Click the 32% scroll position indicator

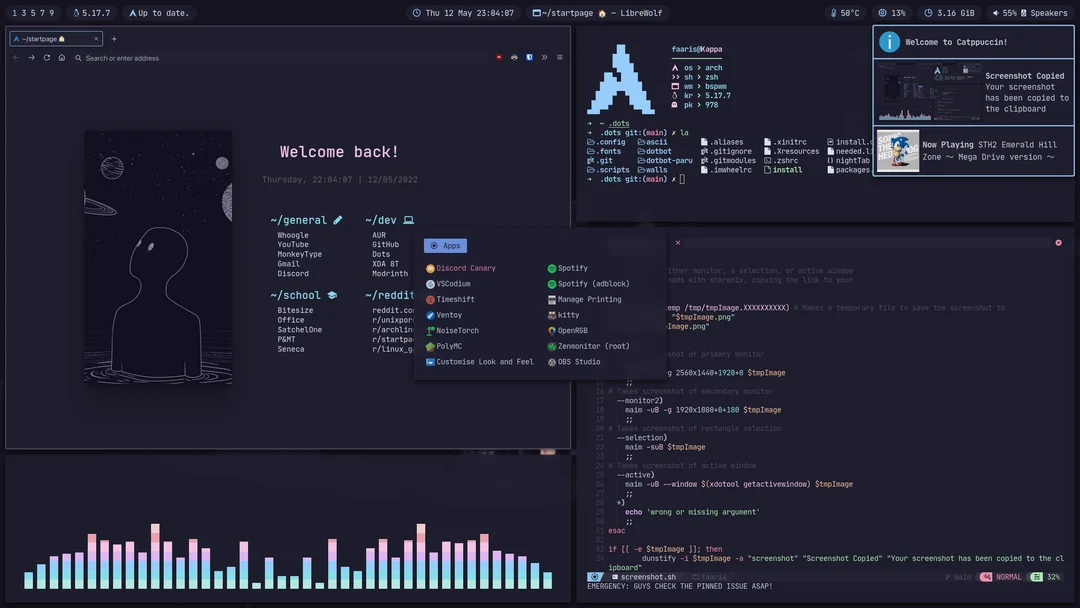coord(1052,576)
